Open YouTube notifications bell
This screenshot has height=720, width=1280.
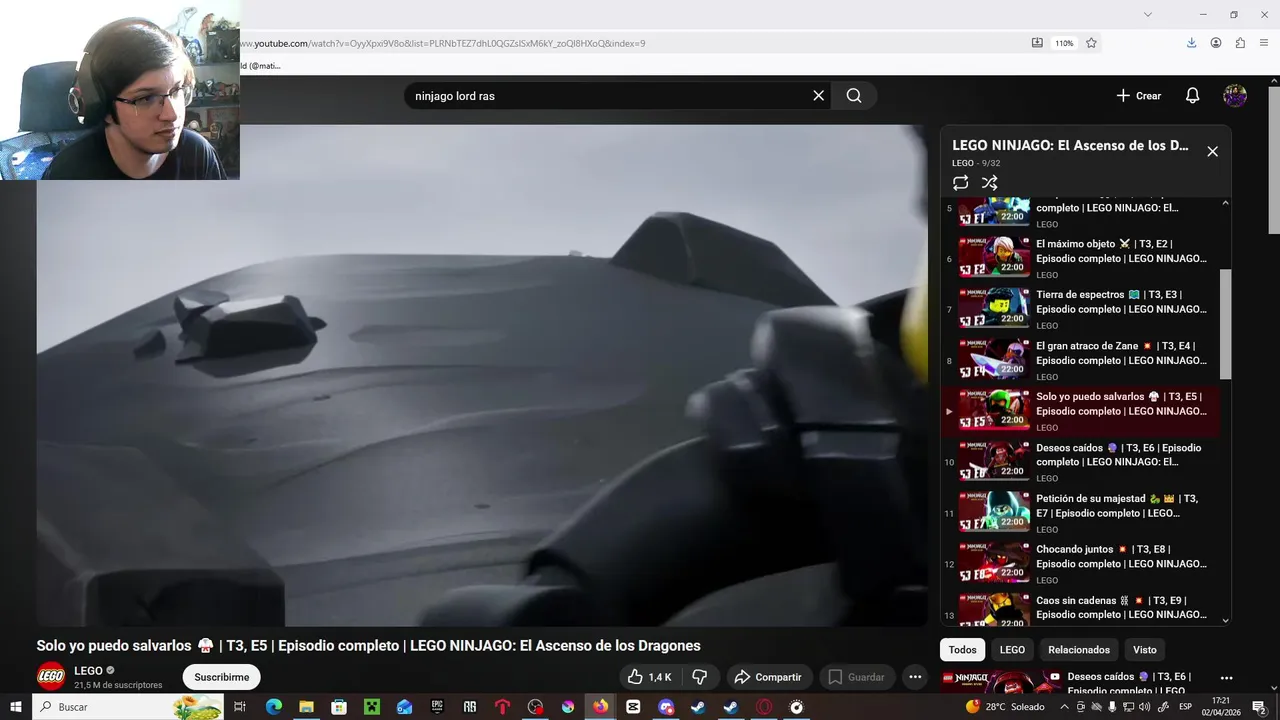[1192, 96]
